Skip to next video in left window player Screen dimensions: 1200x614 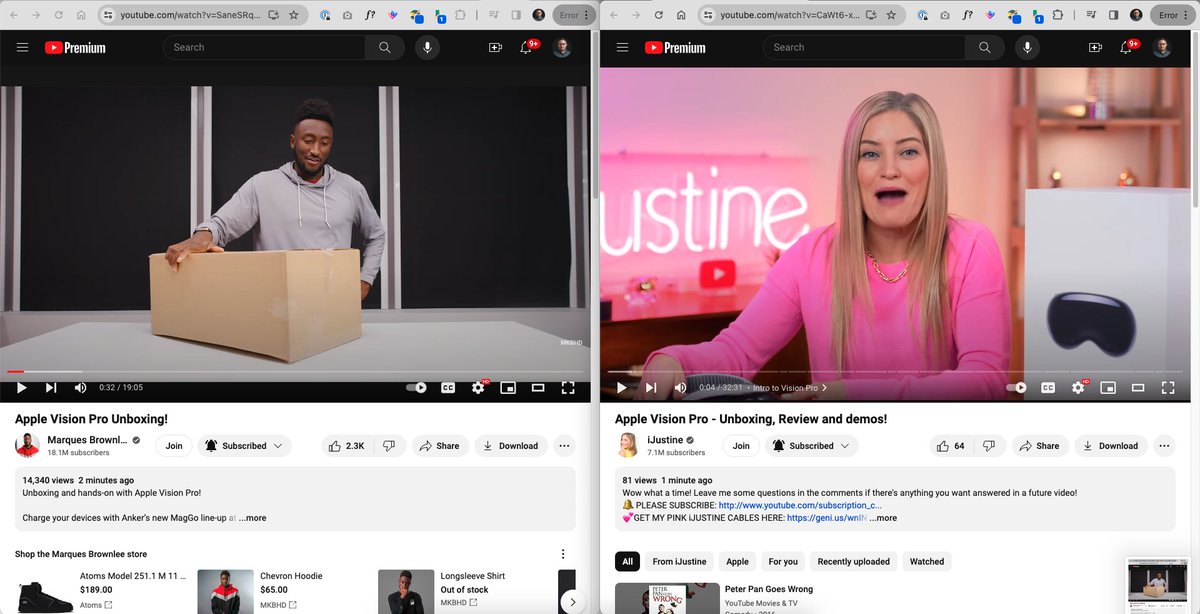coord(51,388)
